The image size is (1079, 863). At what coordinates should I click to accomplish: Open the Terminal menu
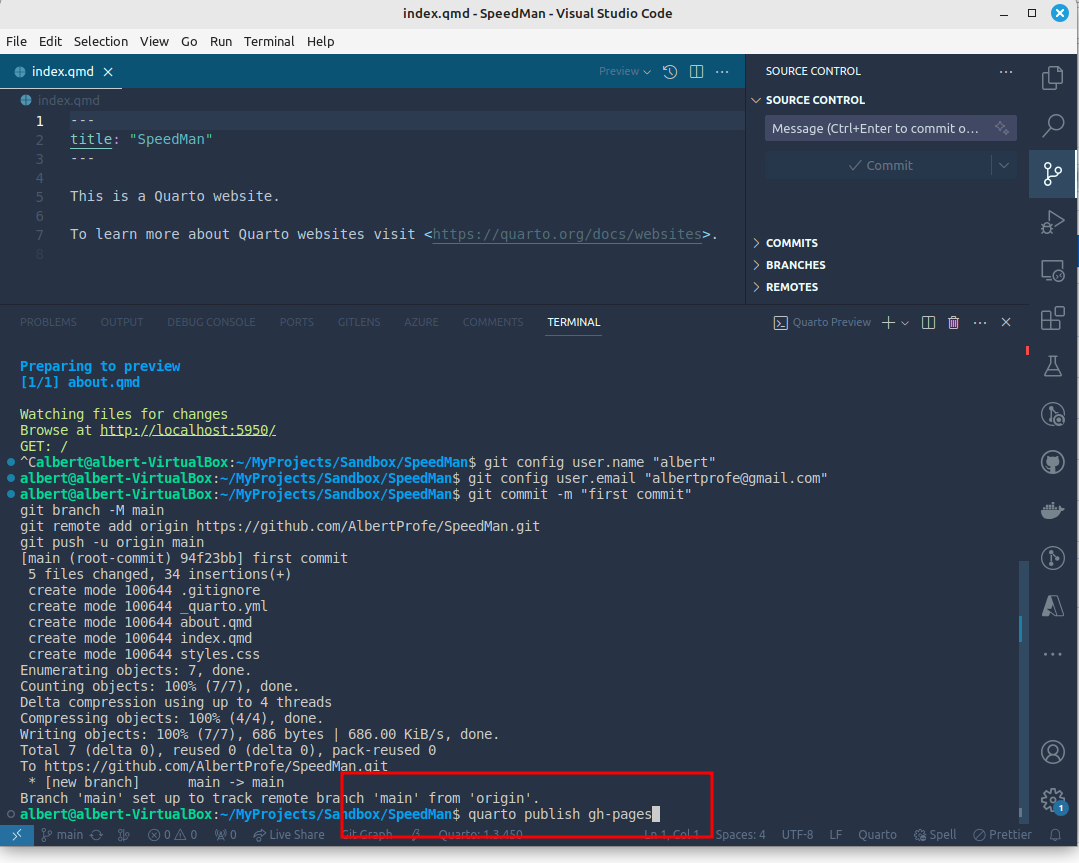(x=269, y=41)
